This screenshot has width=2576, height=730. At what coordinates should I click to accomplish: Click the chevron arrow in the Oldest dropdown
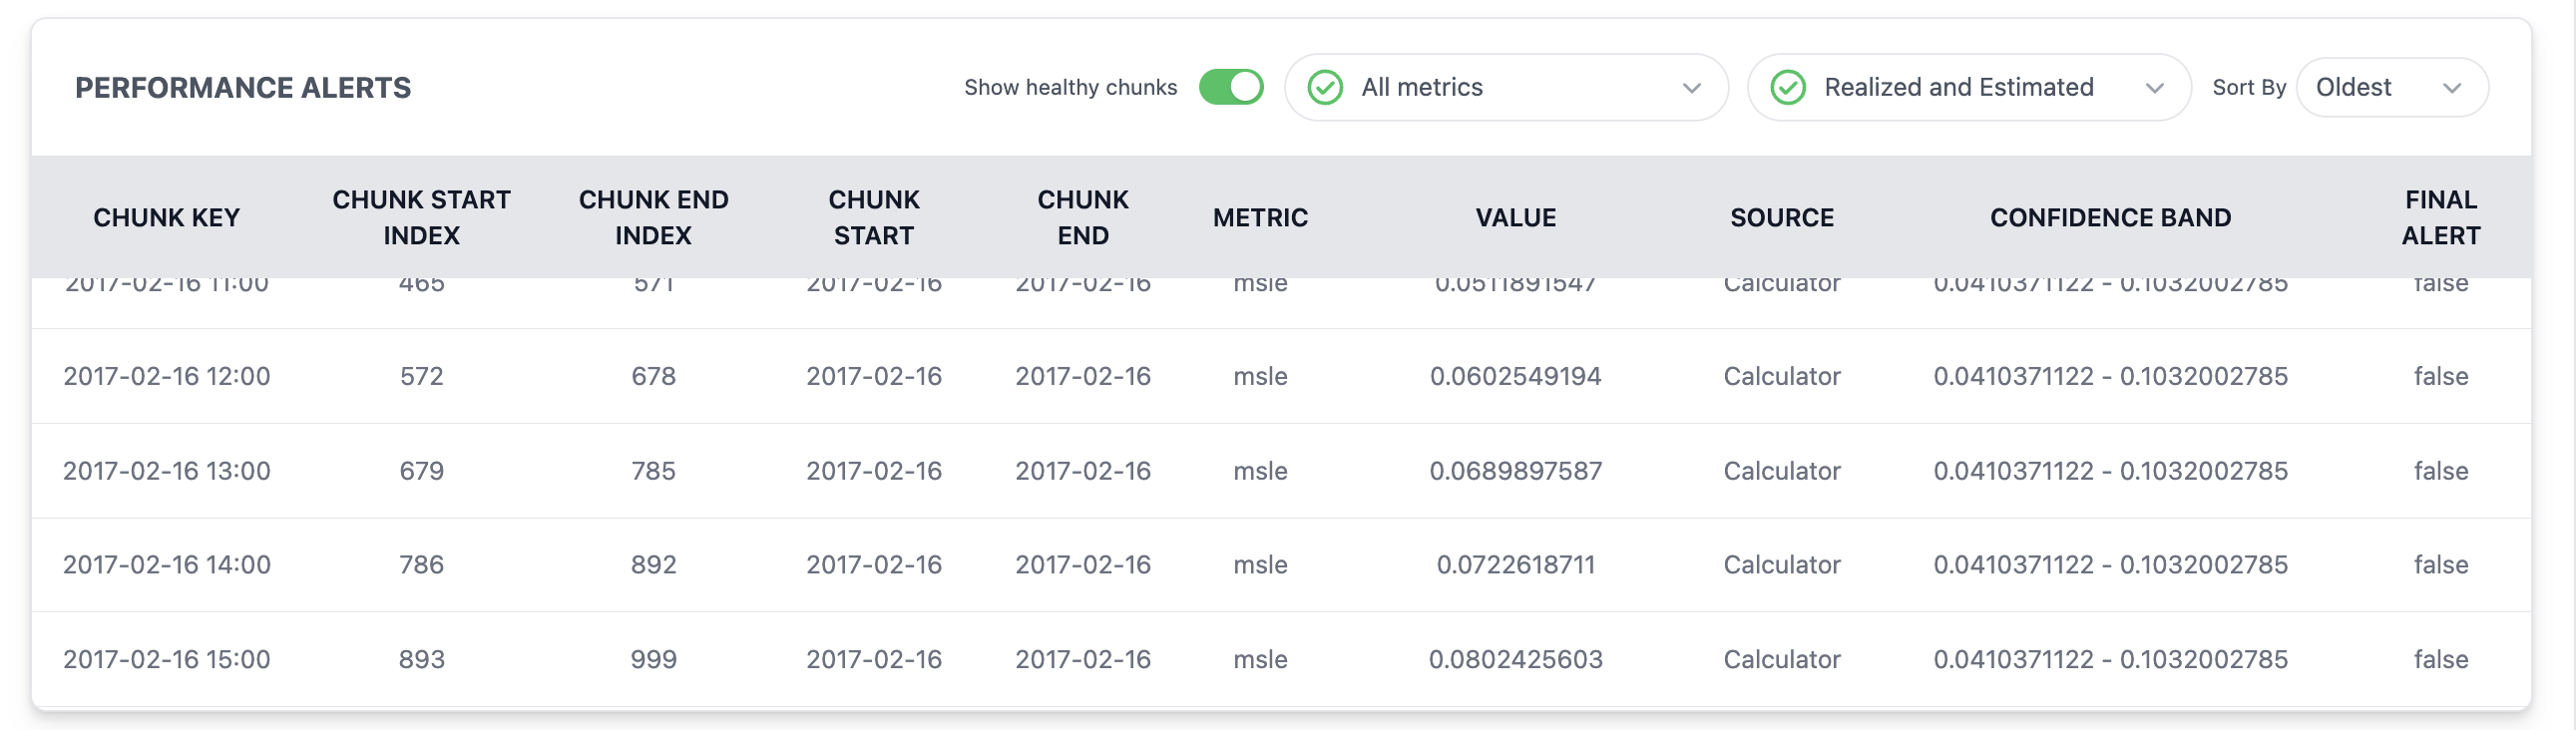click(x=2451, y=88)
